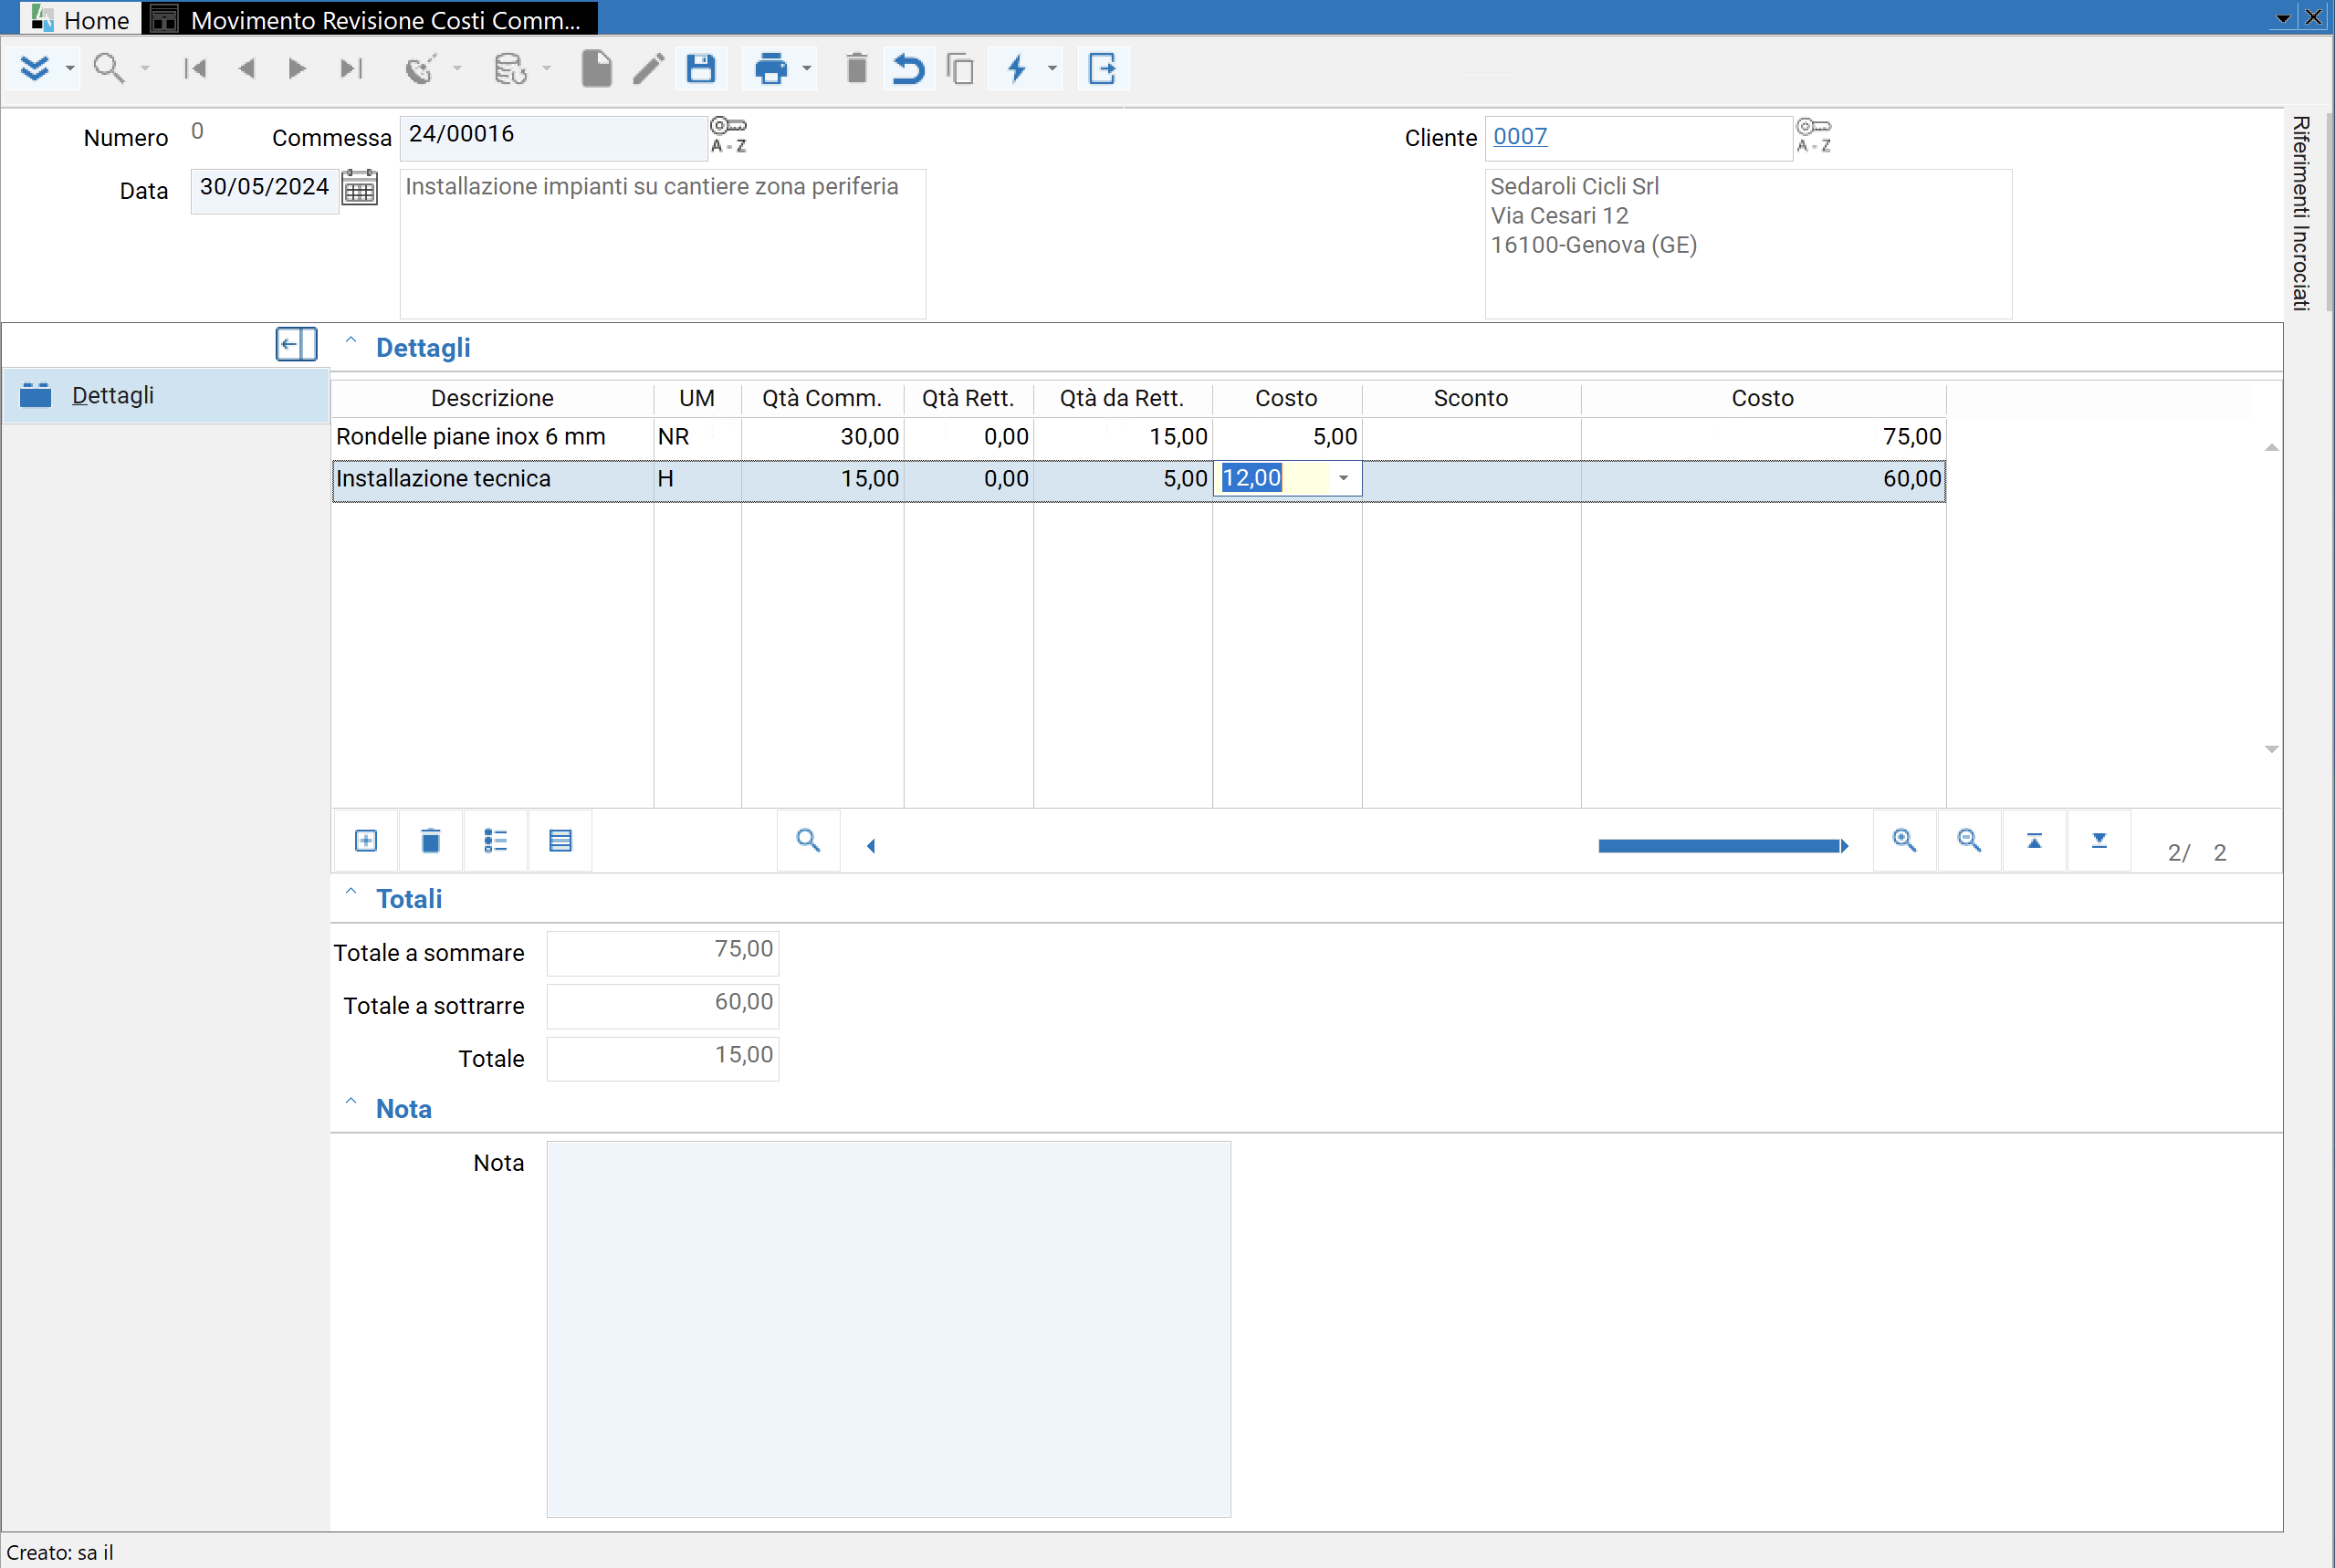The height and width of the screenshot is (1568, 2335).
Task: Open client link 0007
Action: 1519,136
